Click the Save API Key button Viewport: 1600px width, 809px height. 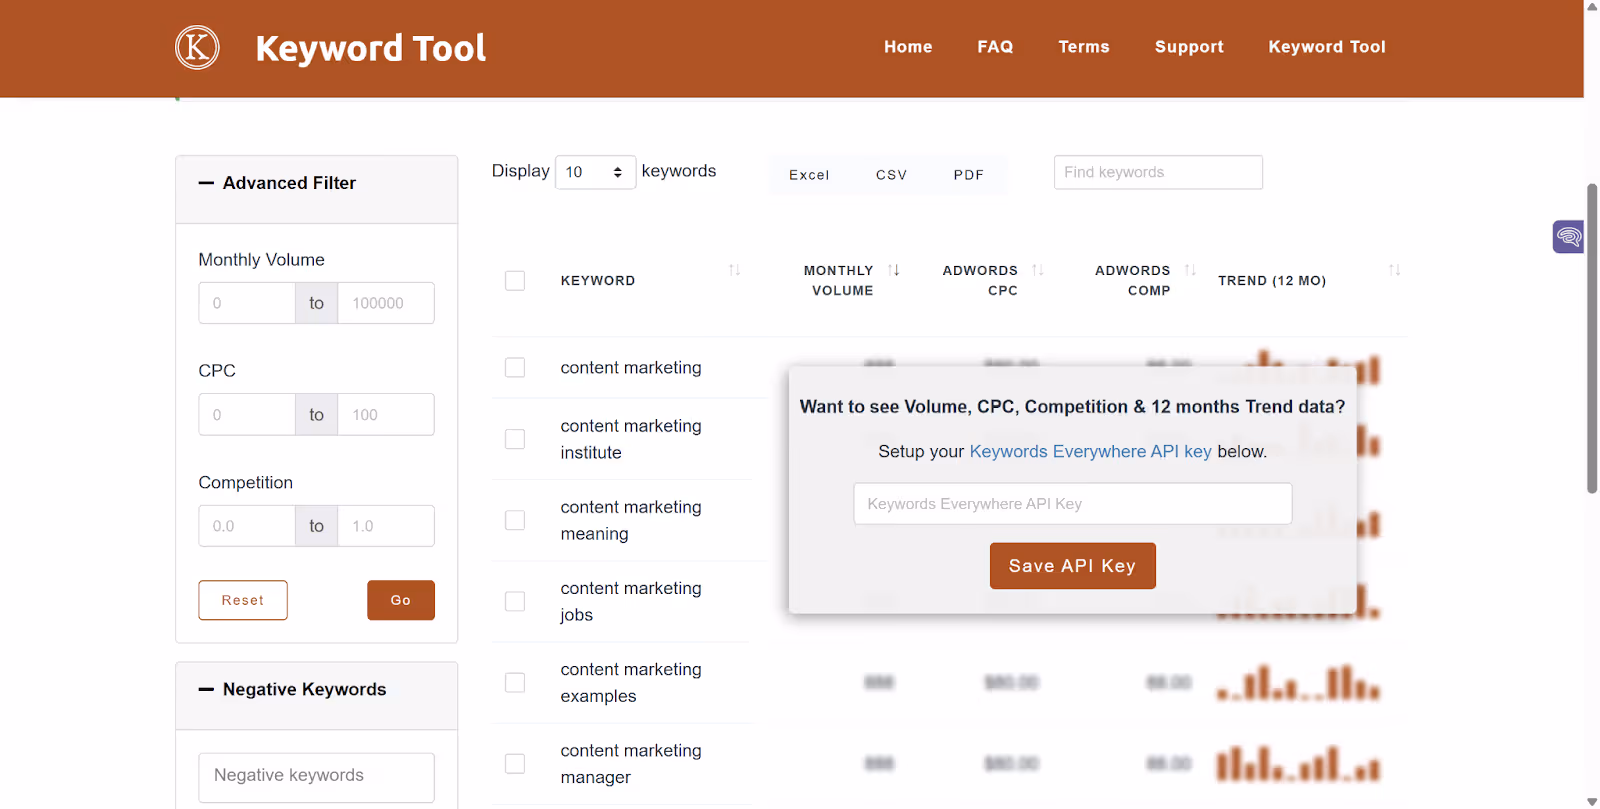coord(1072,566)
